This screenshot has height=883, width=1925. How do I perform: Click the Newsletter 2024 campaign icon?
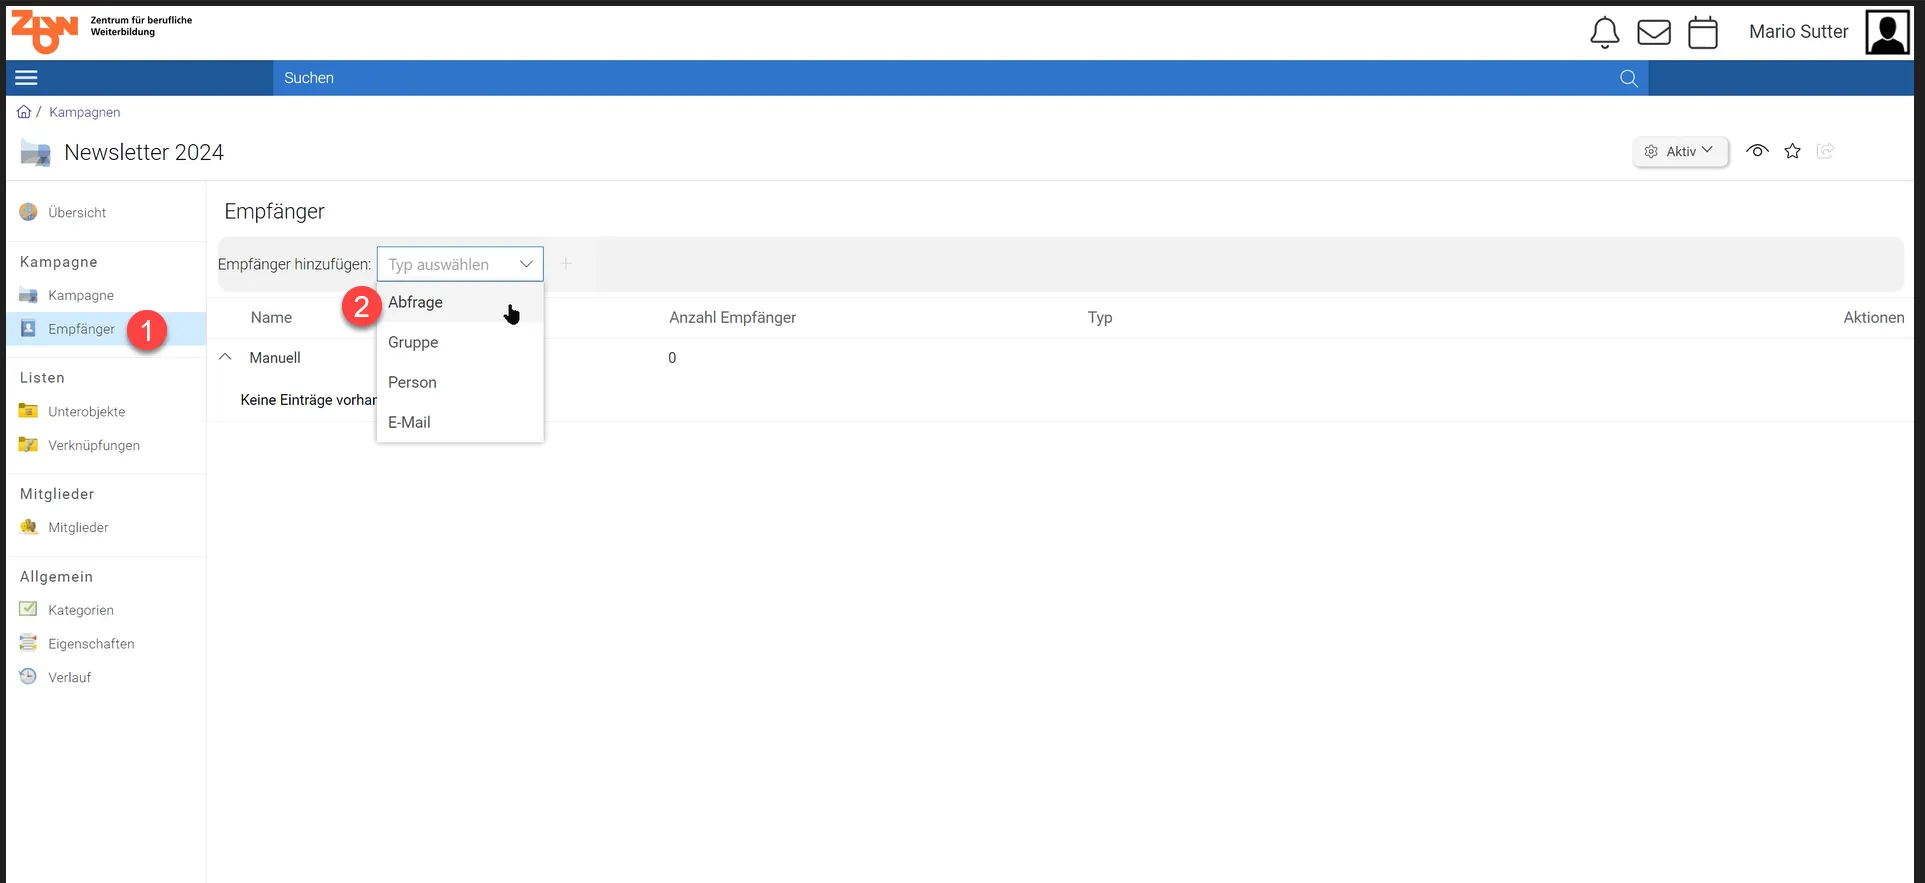(x=35, y=153)
